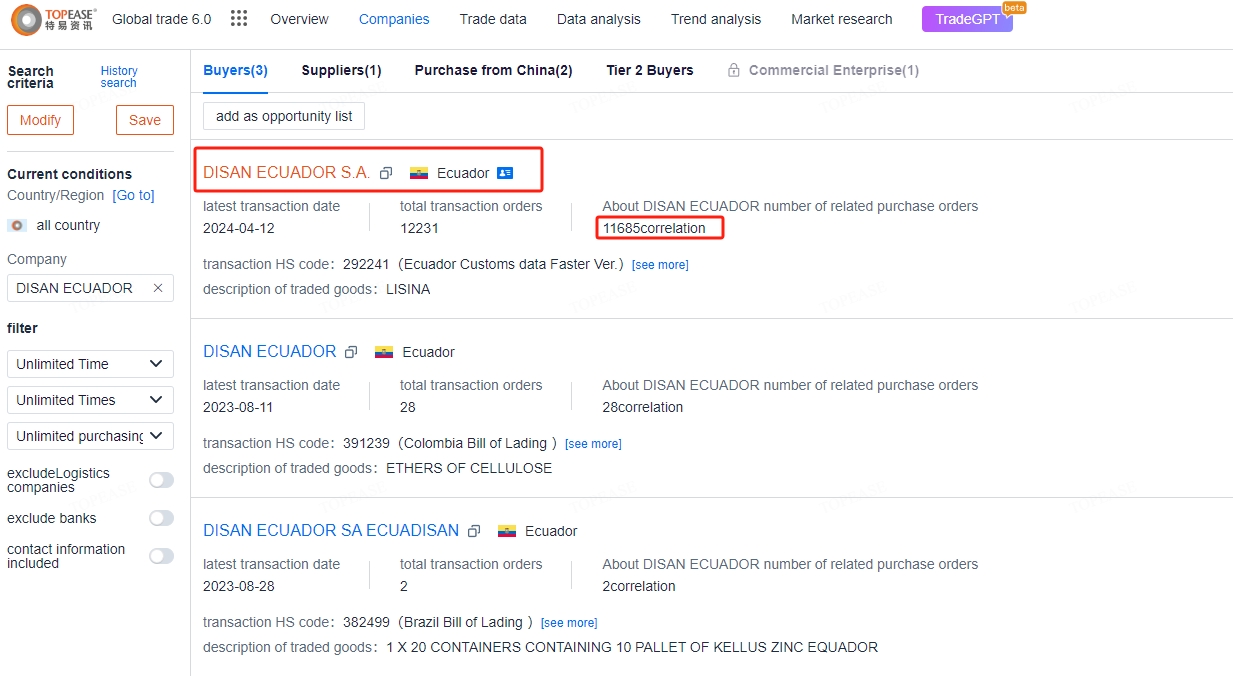The height and width of the screenshot is (676, 1233).
Task: Toggle excludeLogistics companies switch
Action: point(161,480)
